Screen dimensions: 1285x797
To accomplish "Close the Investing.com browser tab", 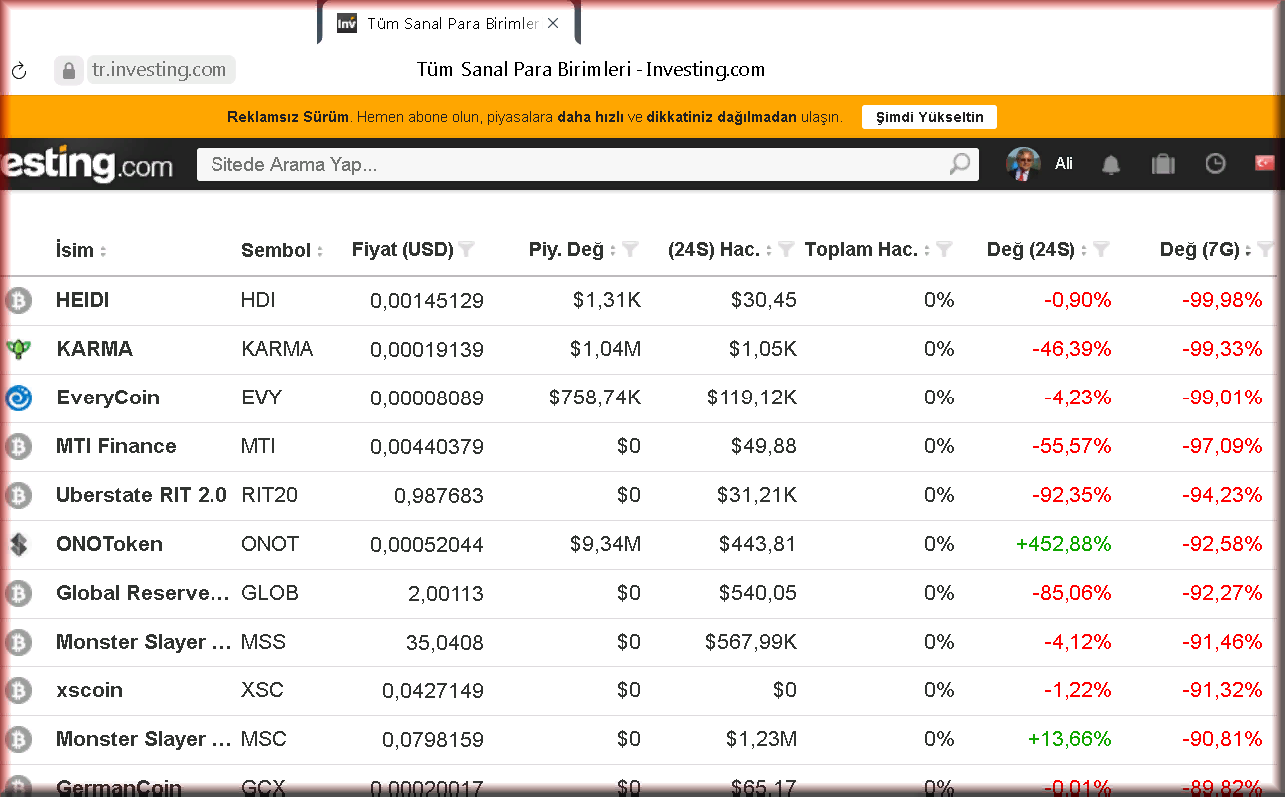I will pos(553,23).
